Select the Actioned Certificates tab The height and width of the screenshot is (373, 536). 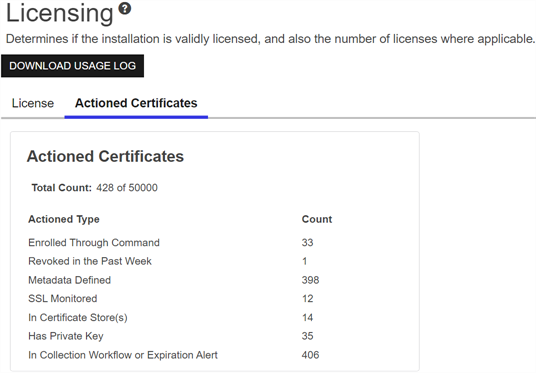click(136, 103)
